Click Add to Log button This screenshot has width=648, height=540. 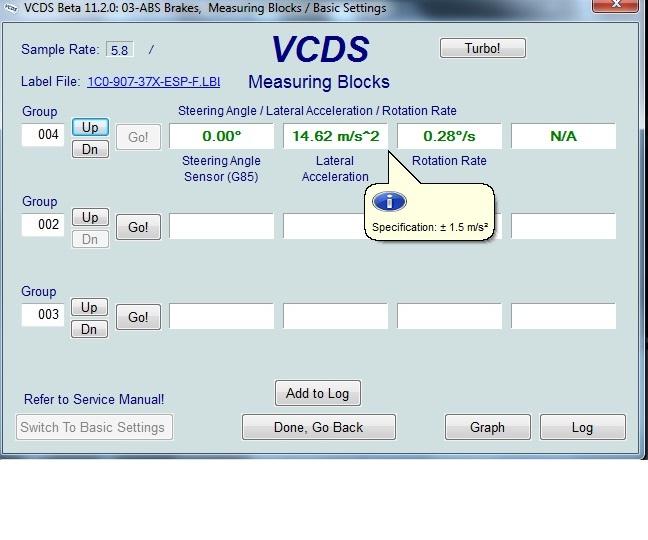317,393
